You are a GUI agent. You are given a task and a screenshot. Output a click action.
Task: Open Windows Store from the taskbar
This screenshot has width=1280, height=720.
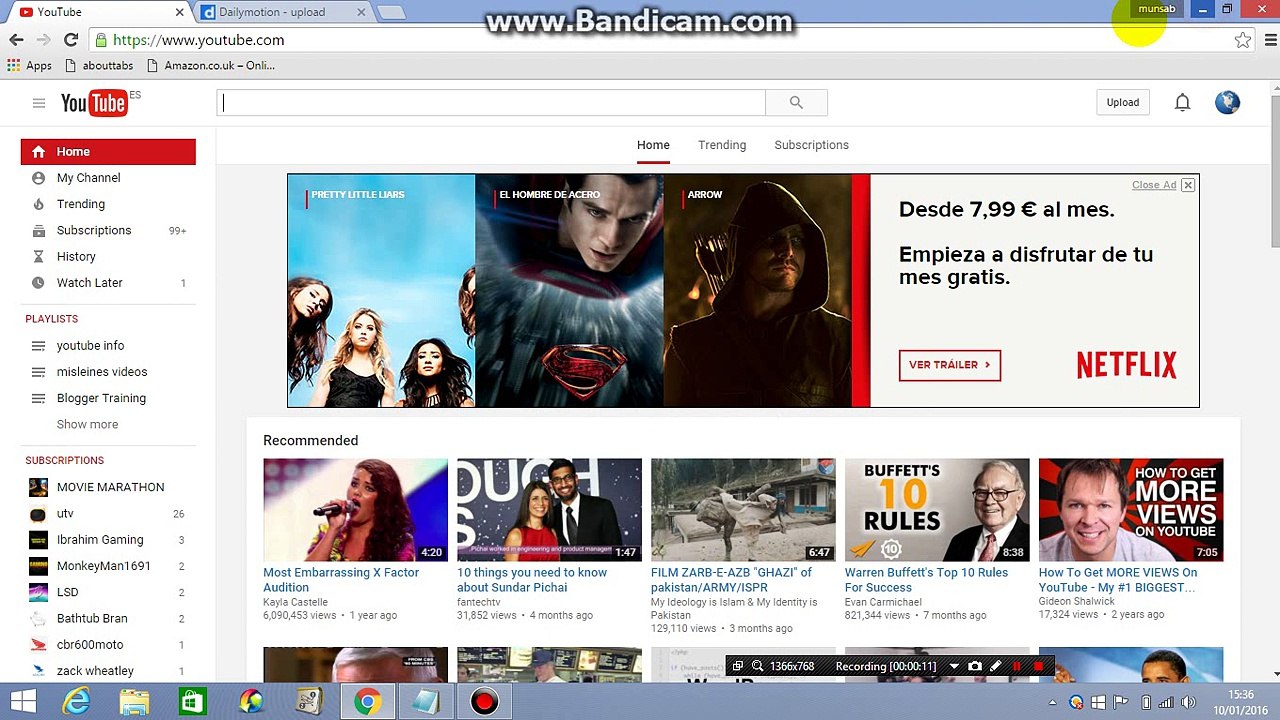tap(193, 702)
